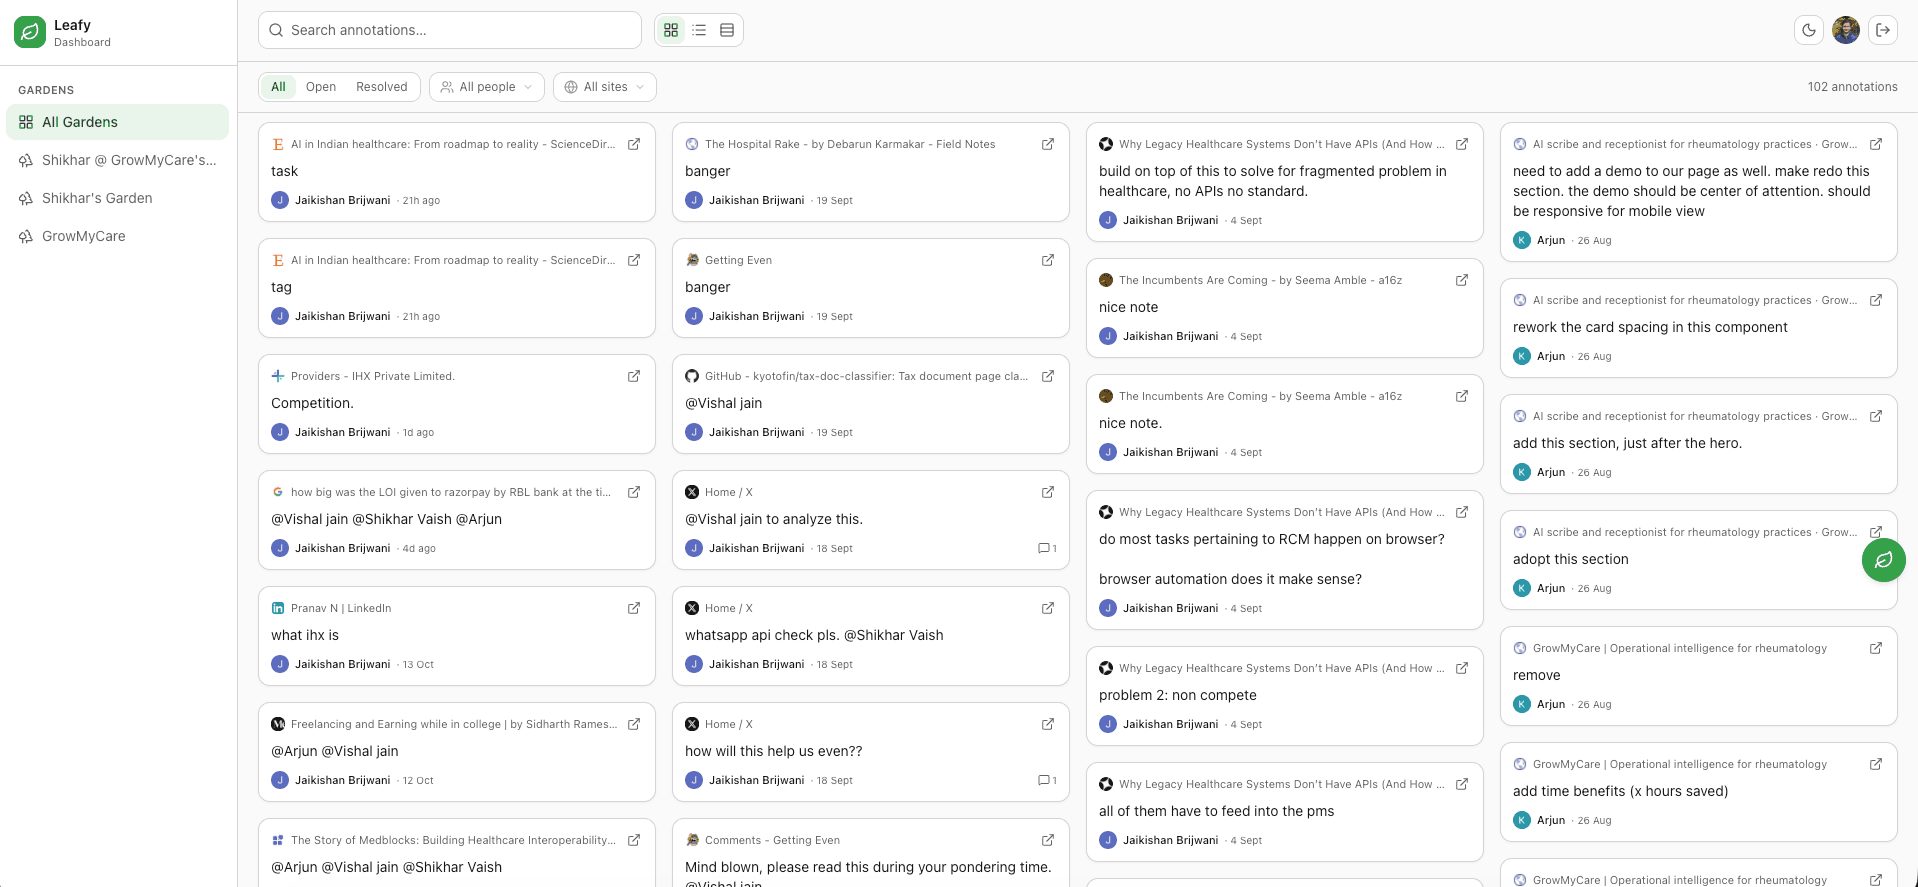Open GrowMyCare garden in sidebar
The image size is (1918, 887).
[117, 236]
